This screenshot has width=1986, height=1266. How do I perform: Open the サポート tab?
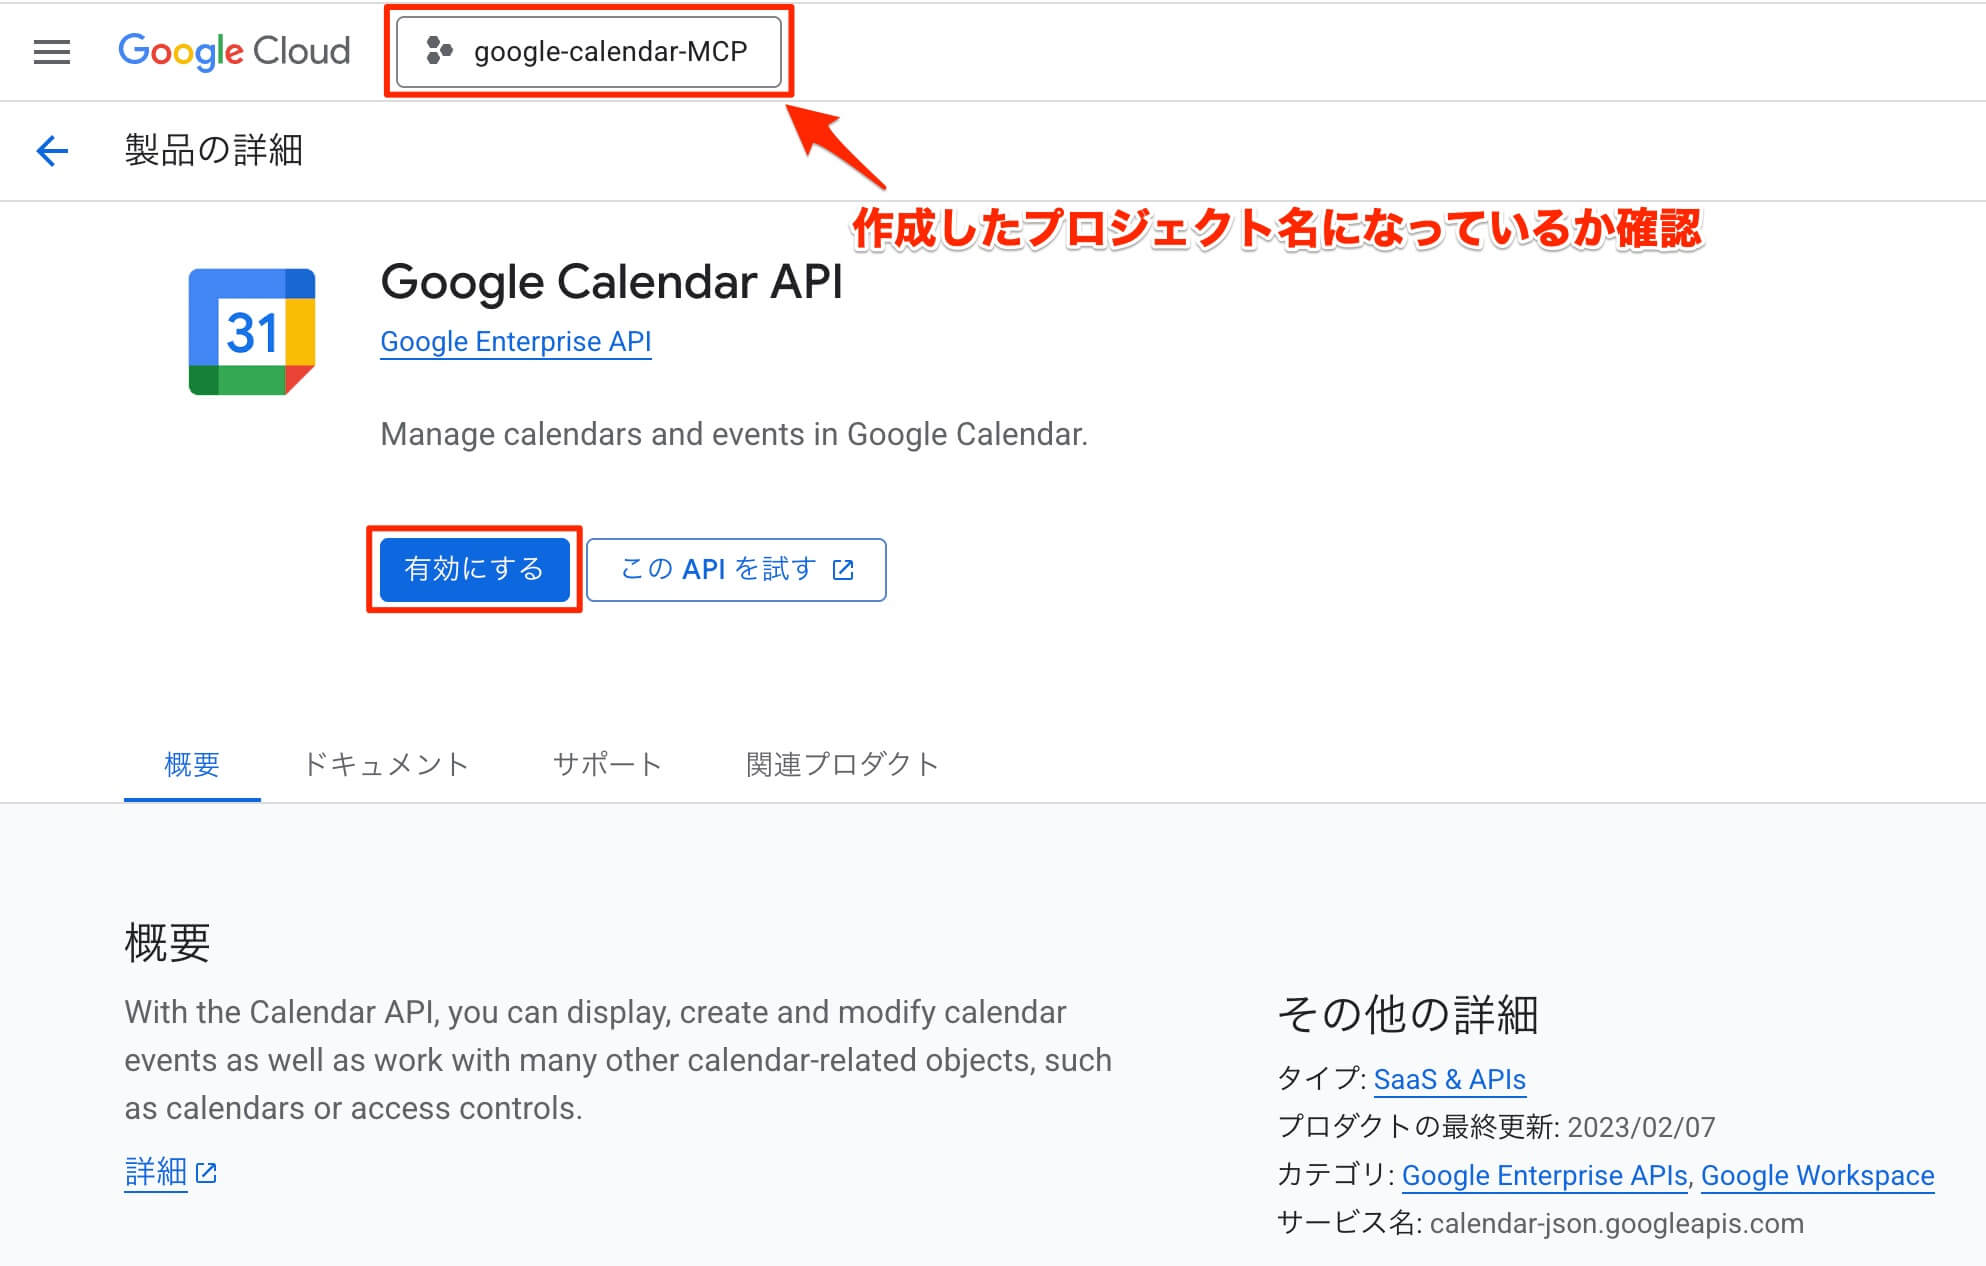coord(607,765)
